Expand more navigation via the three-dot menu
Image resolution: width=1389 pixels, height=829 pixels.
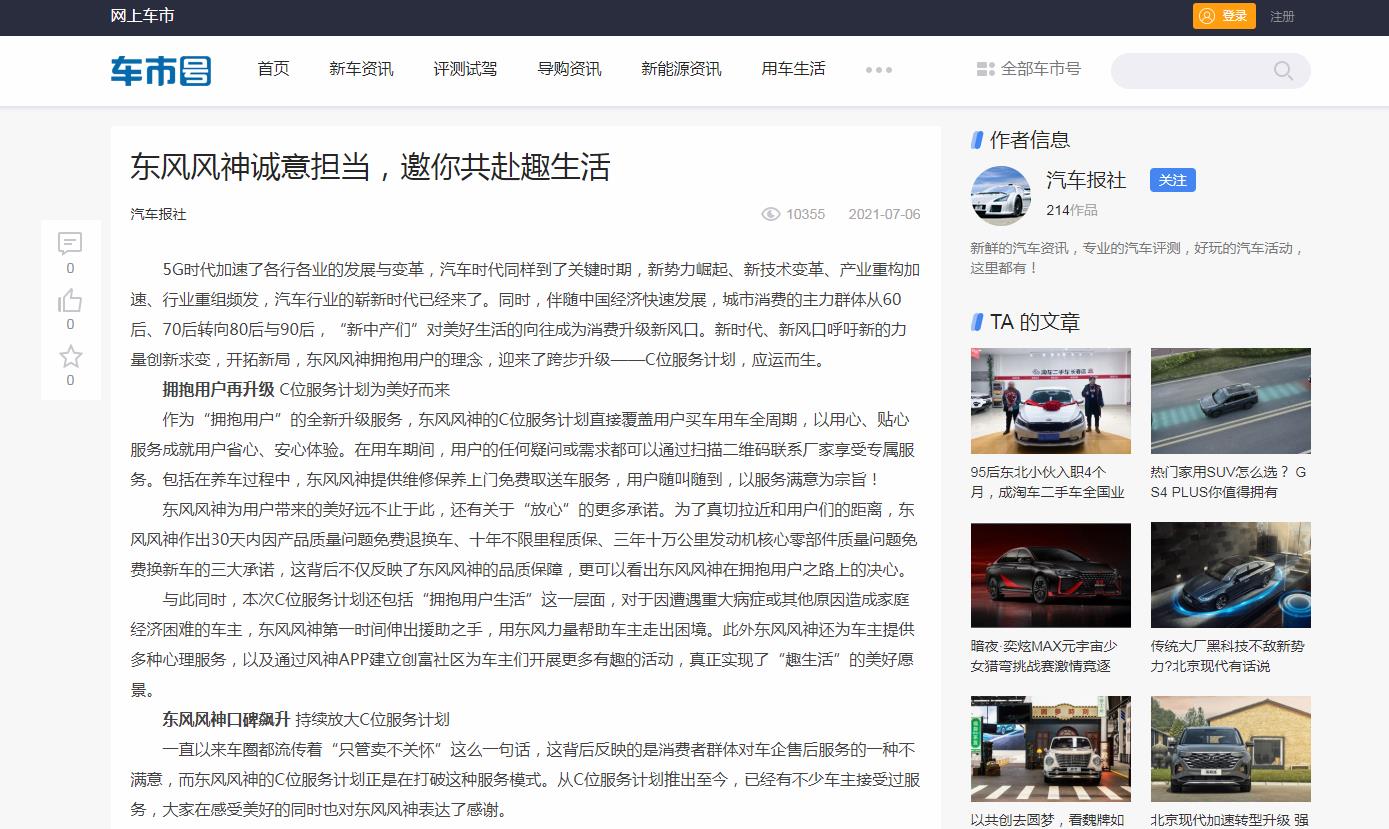point(879,70)
